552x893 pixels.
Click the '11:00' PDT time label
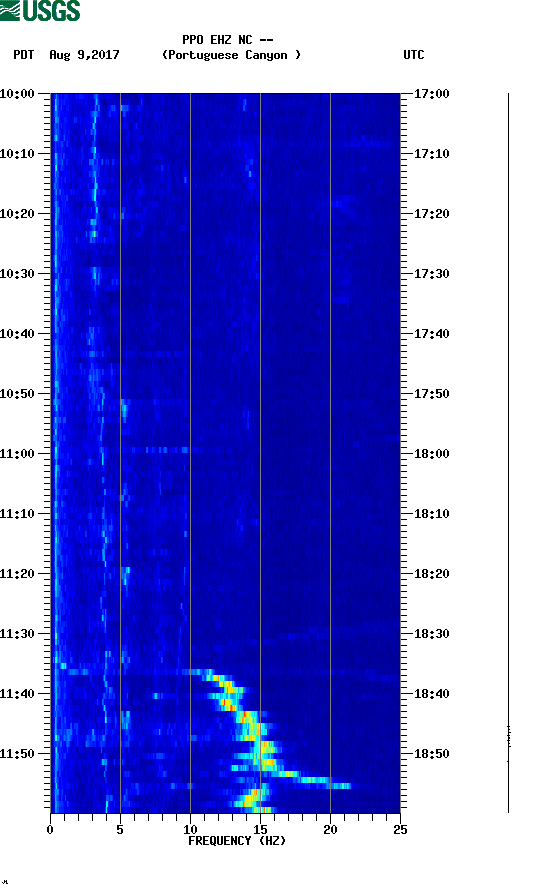[x=17, y=453]
